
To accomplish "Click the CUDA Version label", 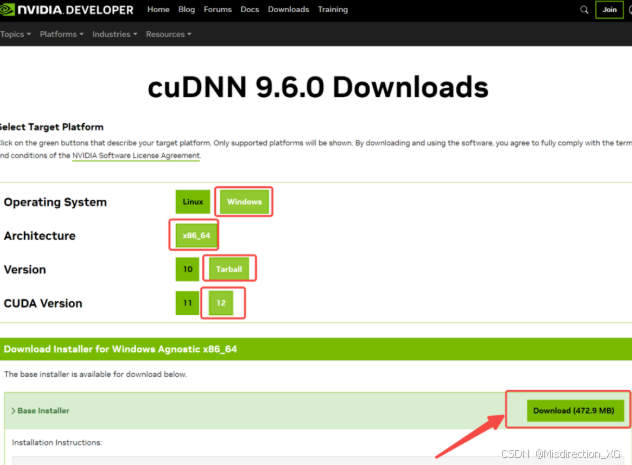I will pyautogui.click(x=43, y=303).
